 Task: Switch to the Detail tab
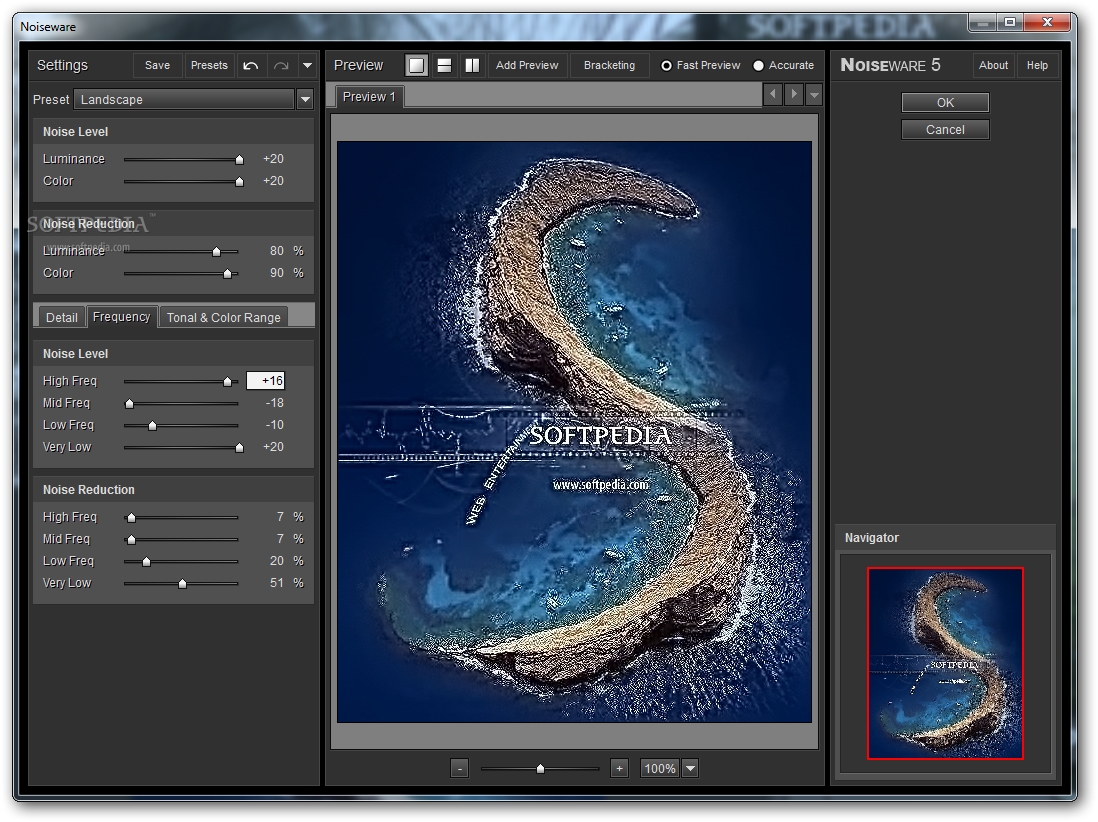62,317
